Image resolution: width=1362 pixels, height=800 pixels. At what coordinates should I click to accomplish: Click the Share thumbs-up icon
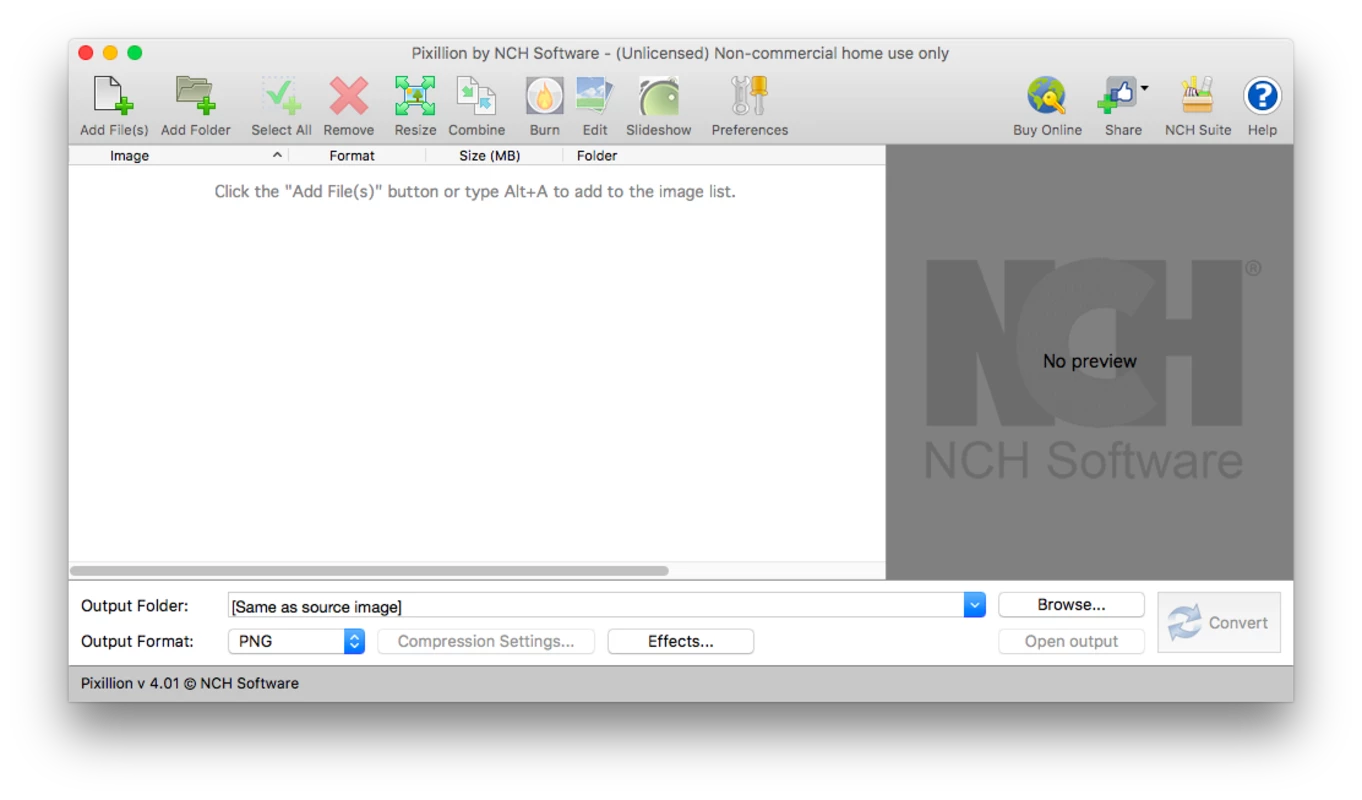pos(1117,96)
